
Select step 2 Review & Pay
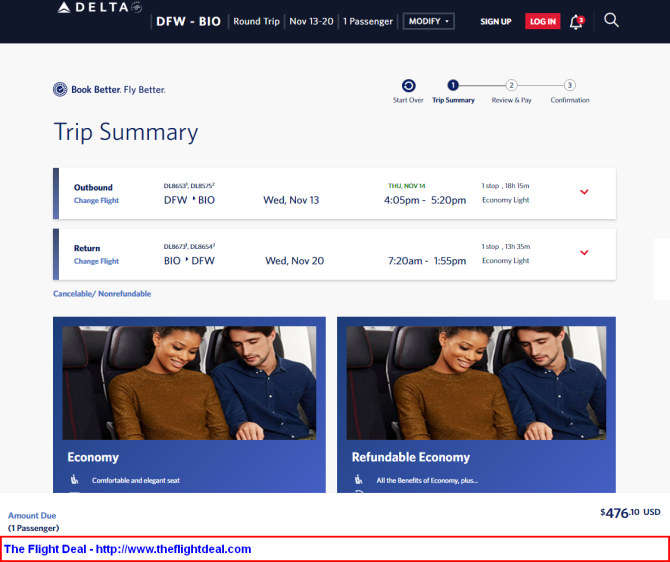coord(511,85)
